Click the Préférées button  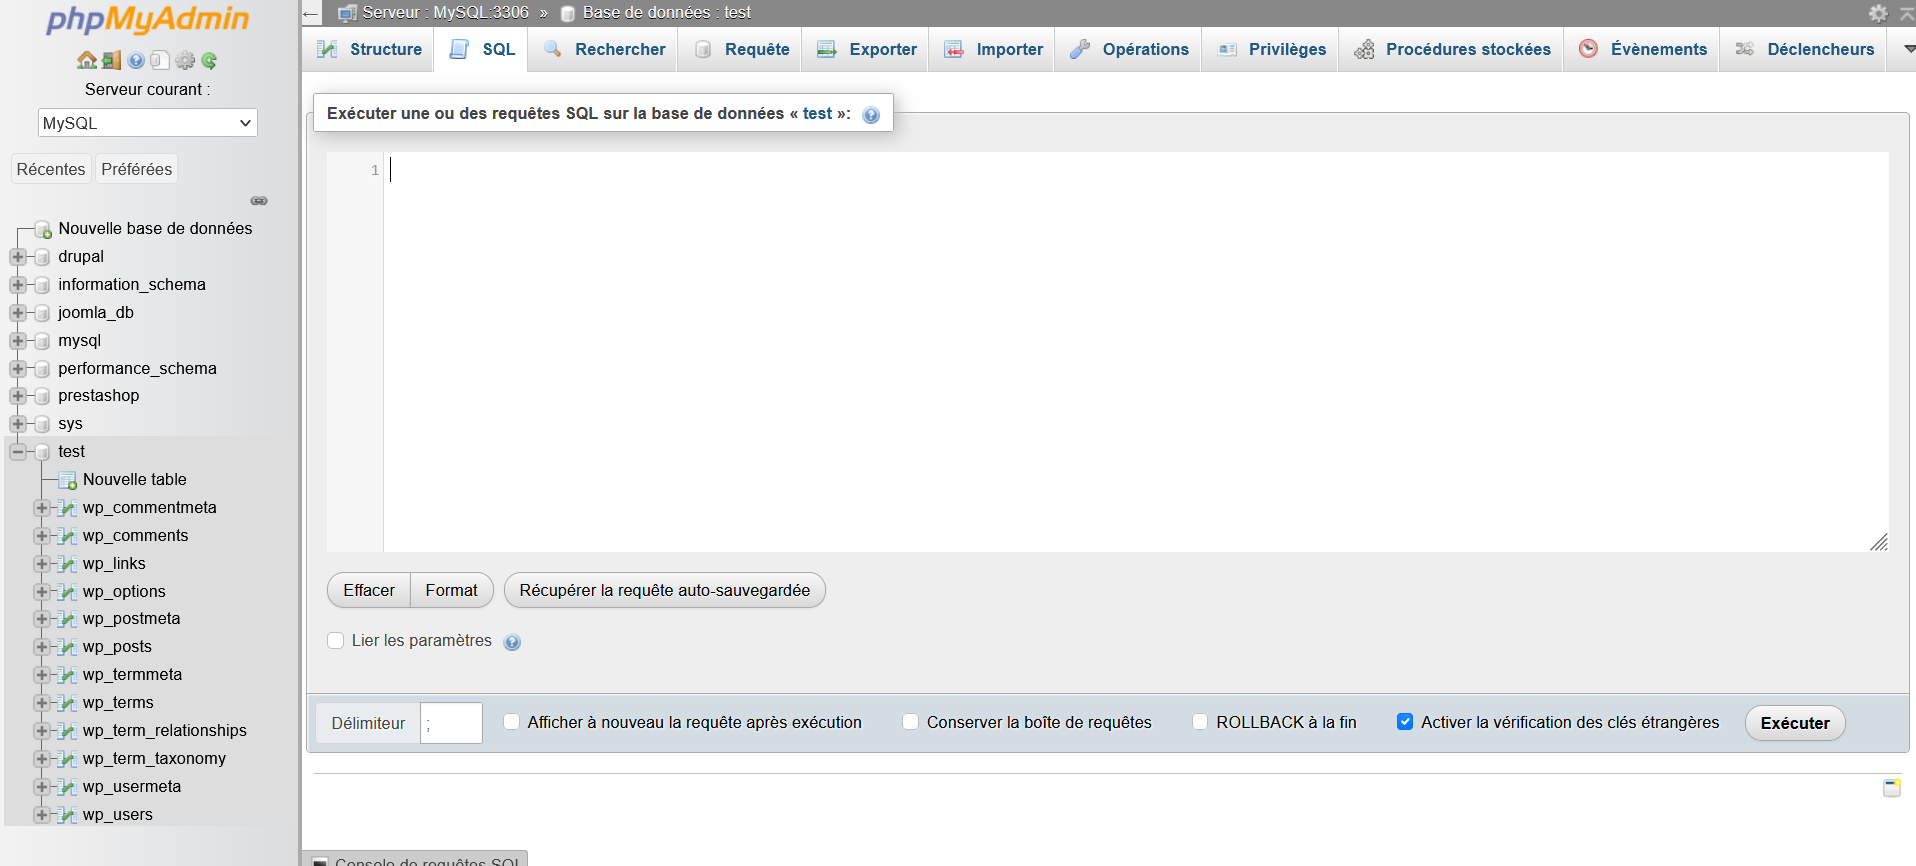pyautogui.click(x=137, y=169)
